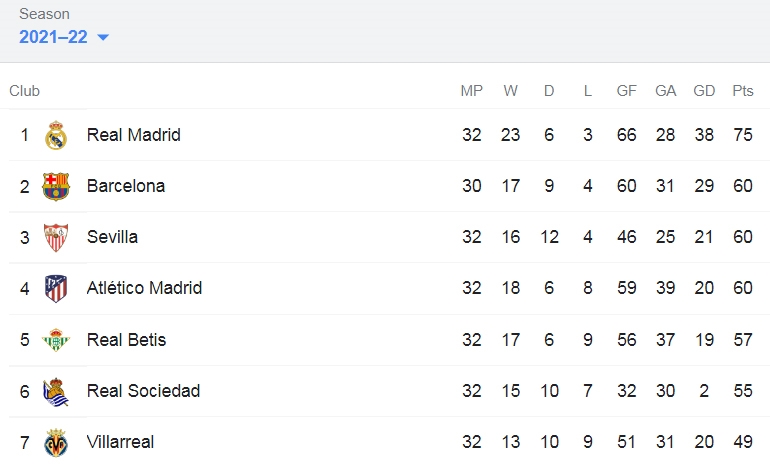Screen dimensions: 770x464
Task: Select the Villarreal team name
Action: click(x=120, y=442)
